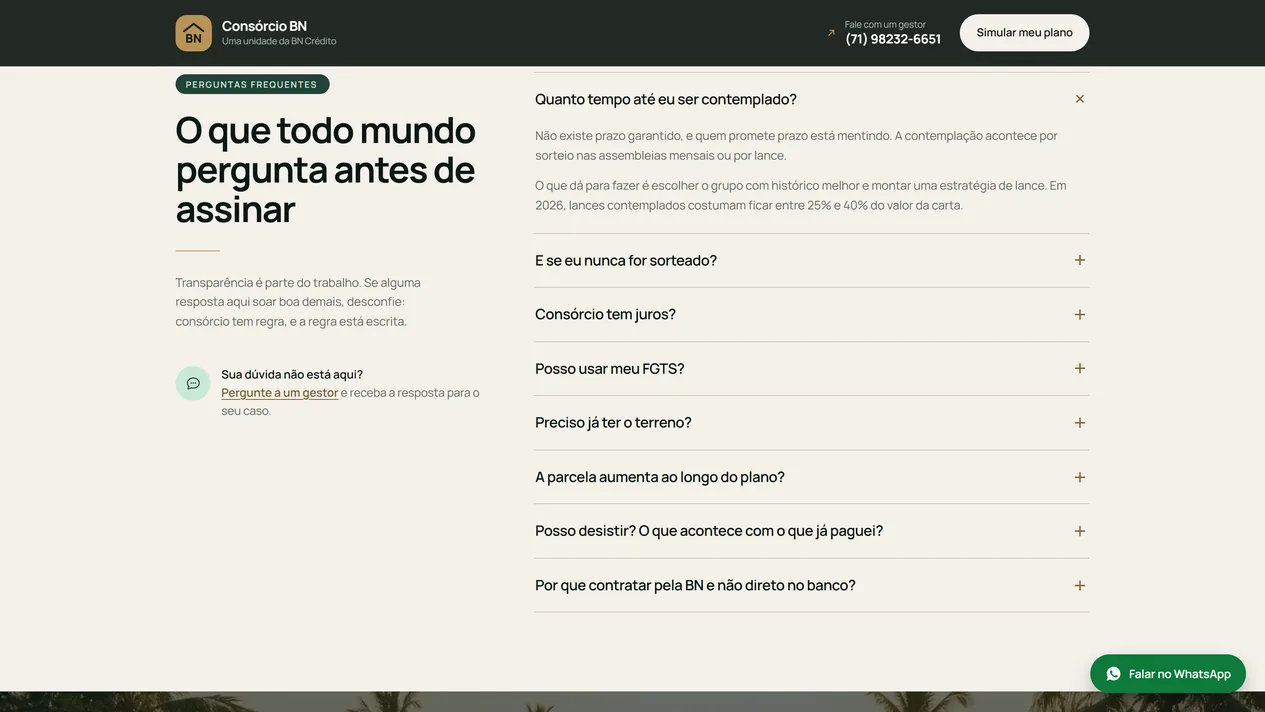
Task: Click the BN house logo icon
Action: point(193,33)
